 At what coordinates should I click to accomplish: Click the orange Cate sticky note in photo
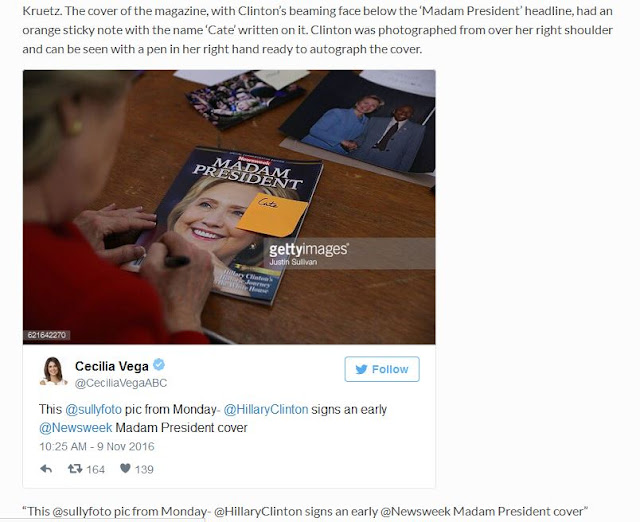272,215
